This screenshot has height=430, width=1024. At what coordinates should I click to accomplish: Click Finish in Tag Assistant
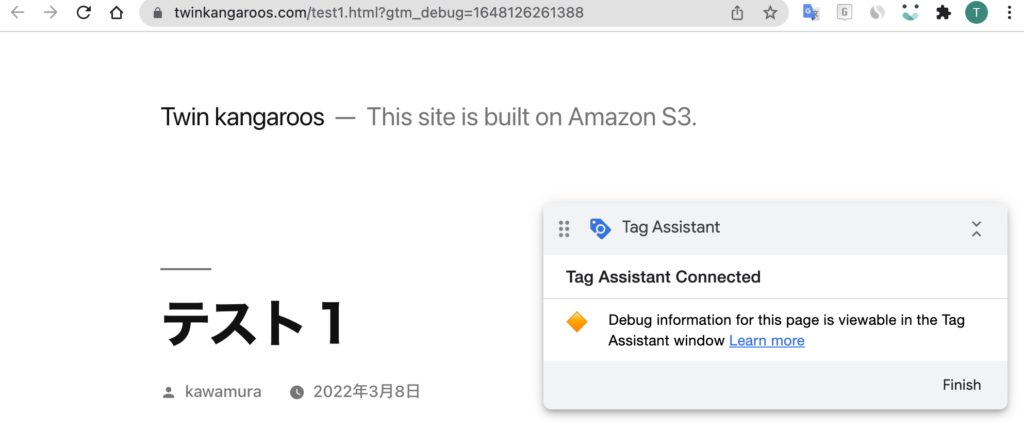pyautogui.click(x=961, y=385)
